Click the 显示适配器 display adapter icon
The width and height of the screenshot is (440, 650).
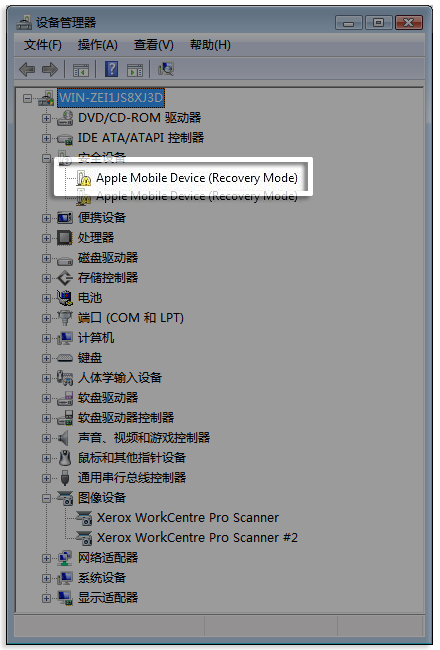[x=65, y=598]
